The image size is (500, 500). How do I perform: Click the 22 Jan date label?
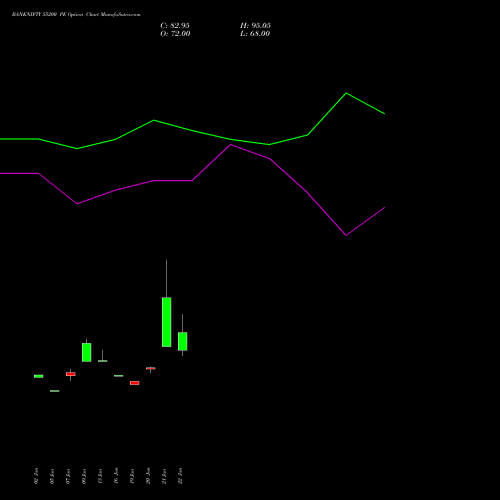(x=180, y=476)
